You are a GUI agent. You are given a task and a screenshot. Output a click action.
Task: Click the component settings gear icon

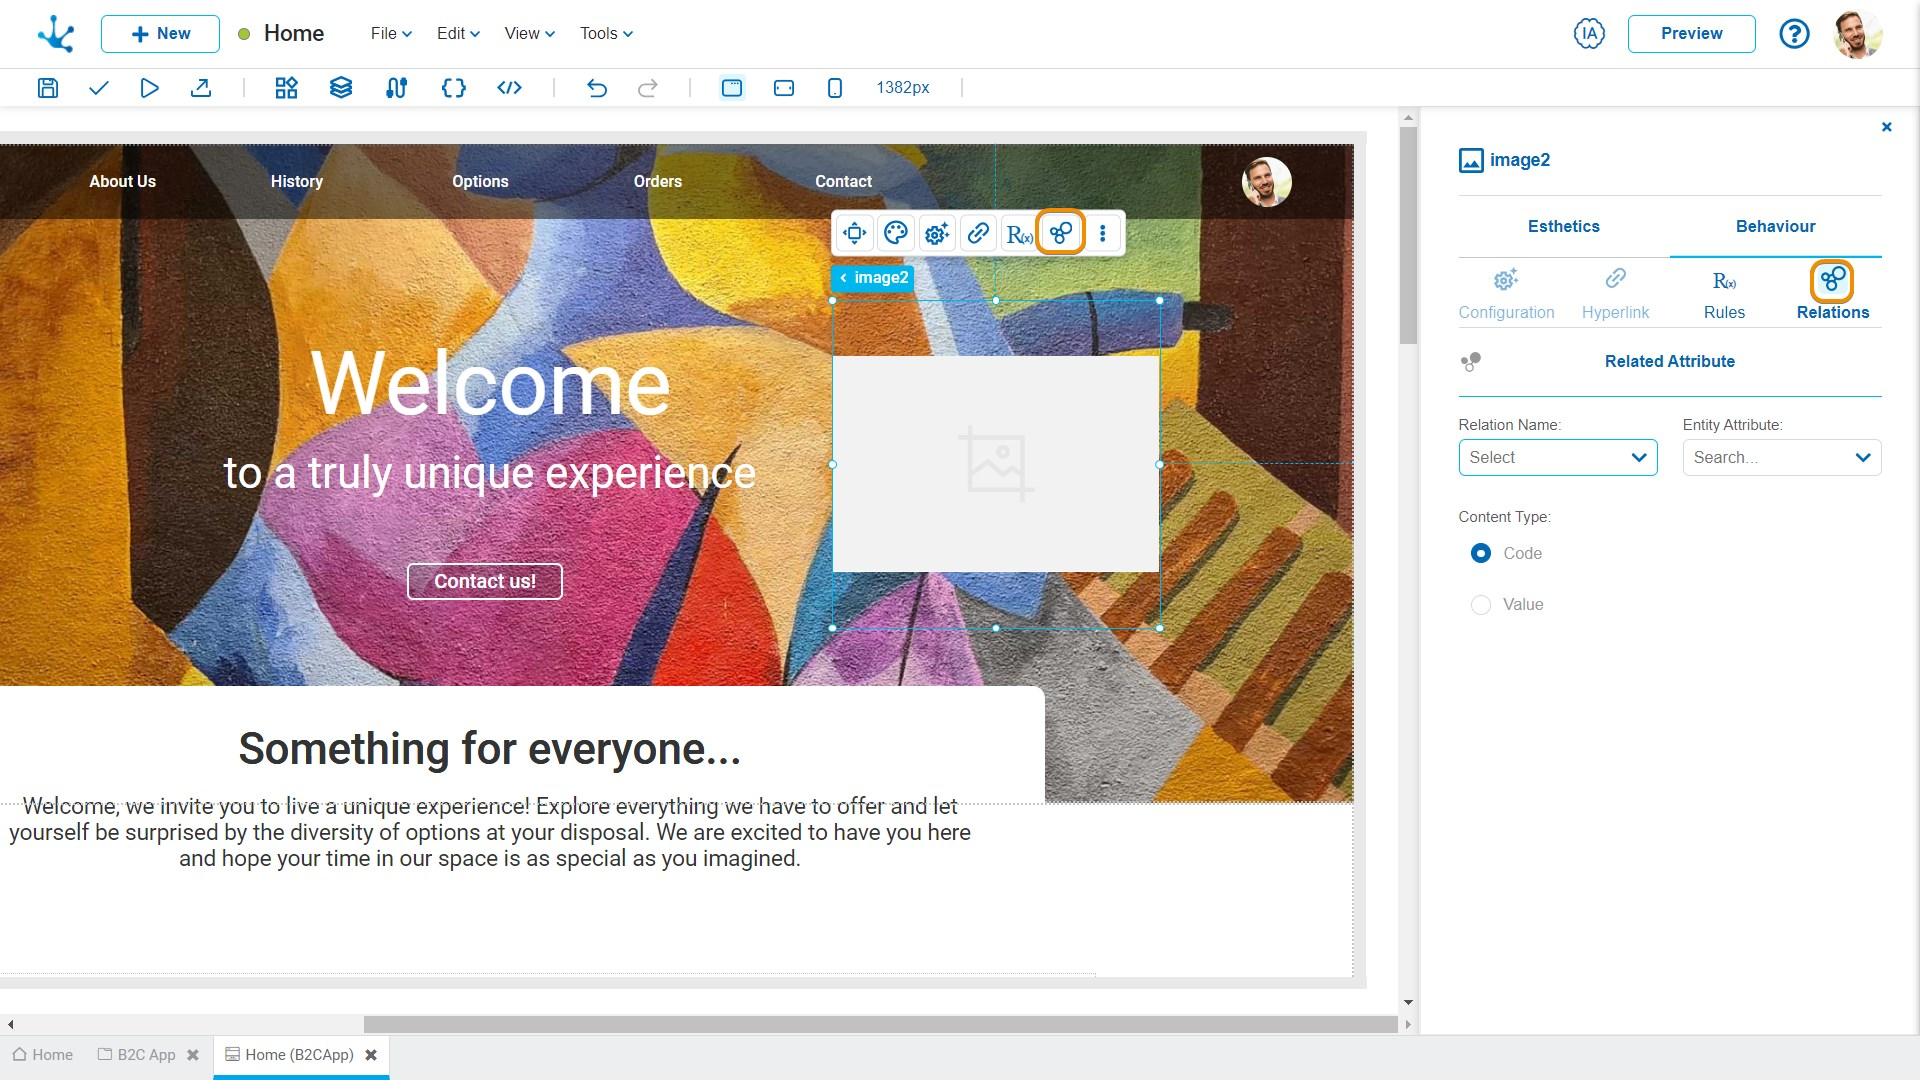pyautogui.click(x=936, y=233)
